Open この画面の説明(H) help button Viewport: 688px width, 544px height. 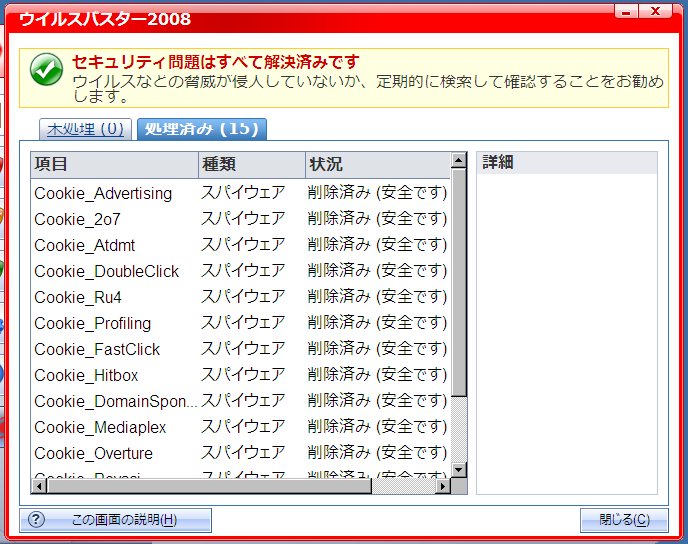pos(115,520)
